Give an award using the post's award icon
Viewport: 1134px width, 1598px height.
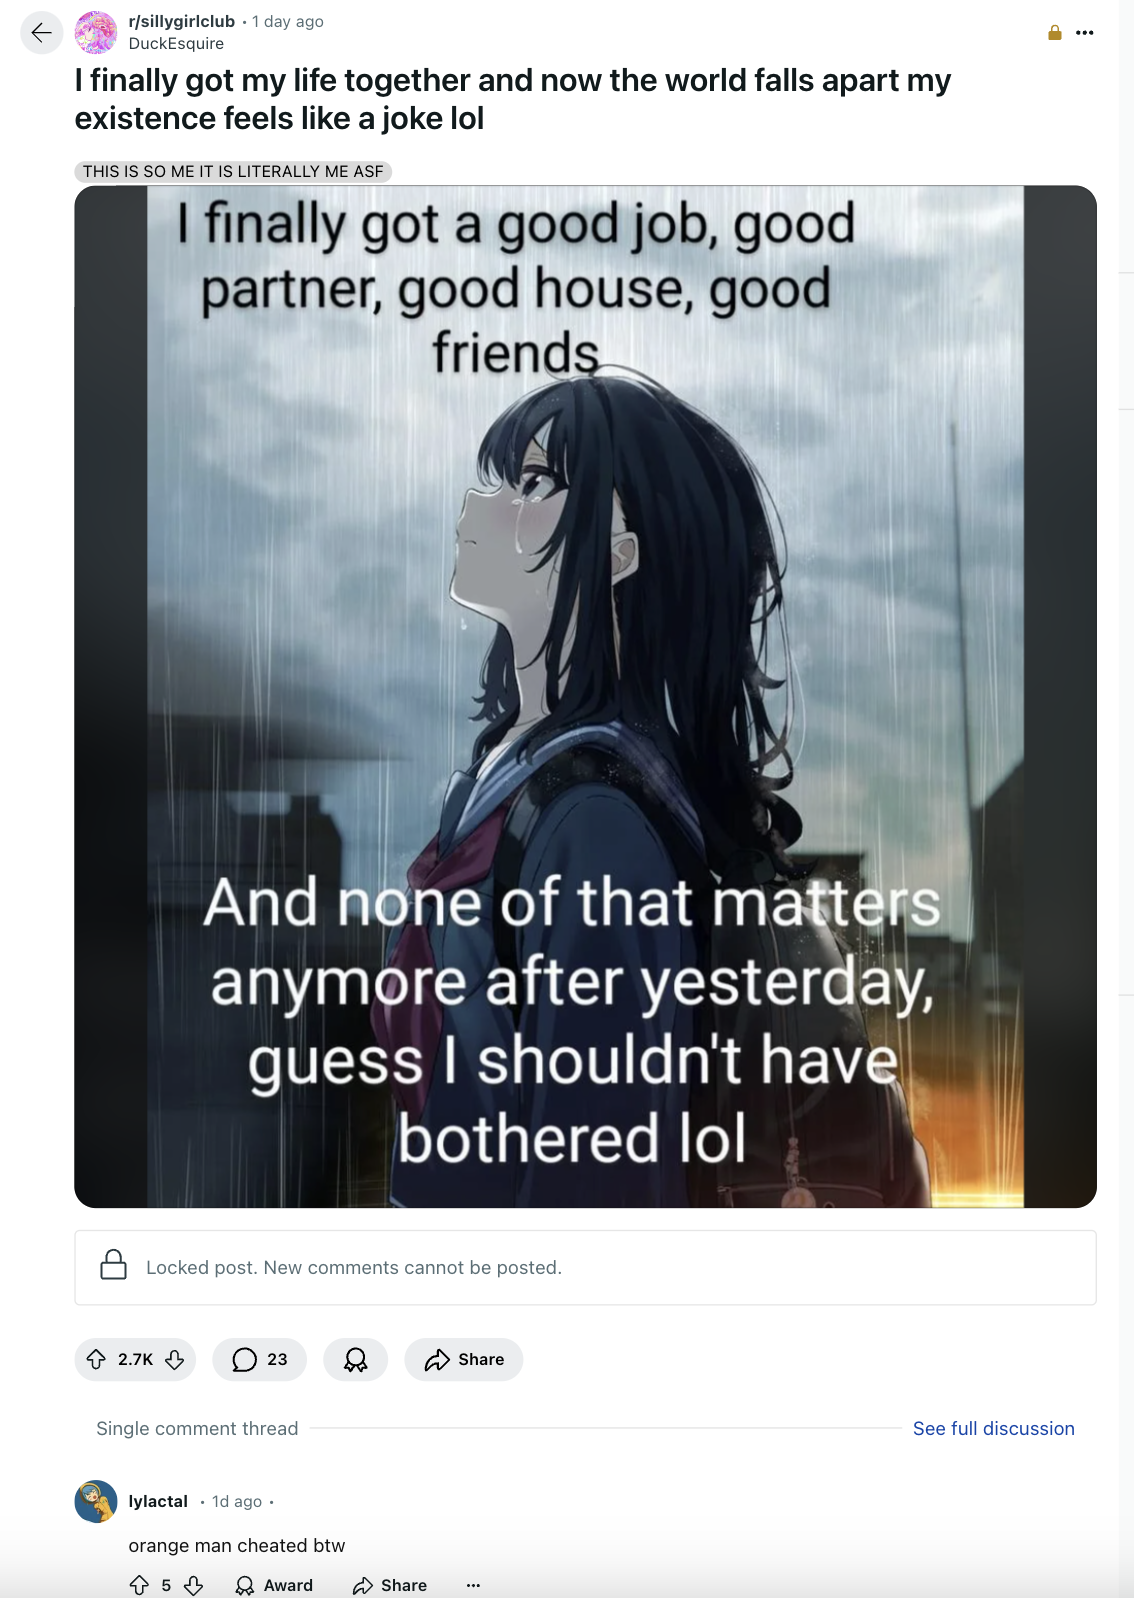tap(355, 1359)
